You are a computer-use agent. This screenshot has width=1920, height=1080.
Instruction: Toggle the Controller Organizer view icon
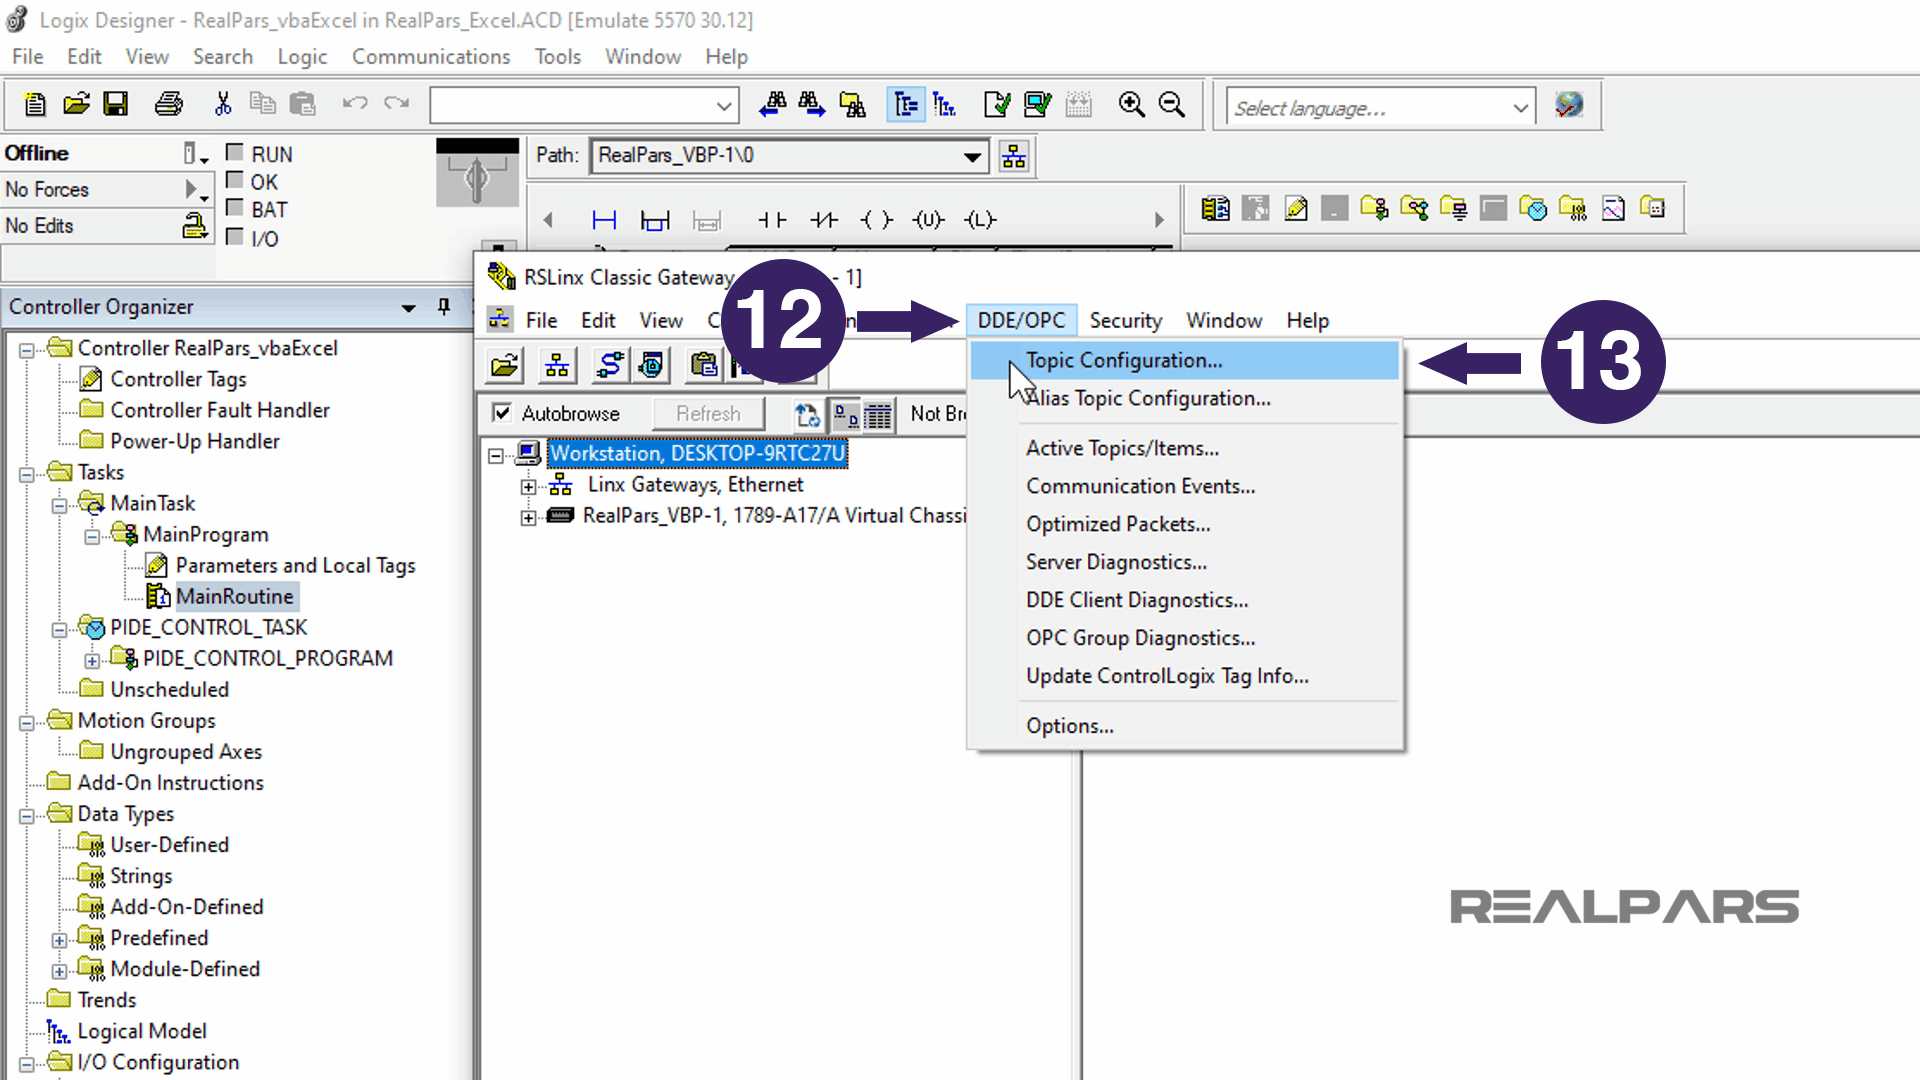906,104
